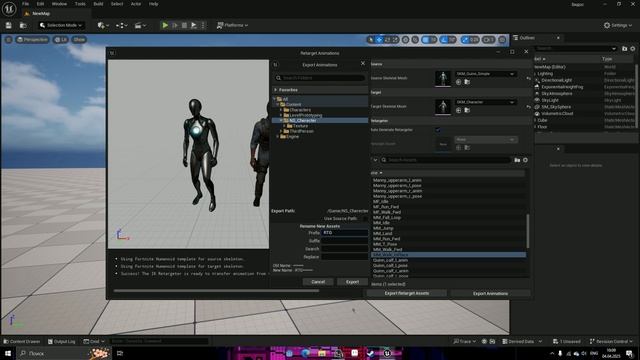The width and height of the screenshot is (640, 360).
Task: Open the Perspective view mode dropdown
Action: point(32,40)
